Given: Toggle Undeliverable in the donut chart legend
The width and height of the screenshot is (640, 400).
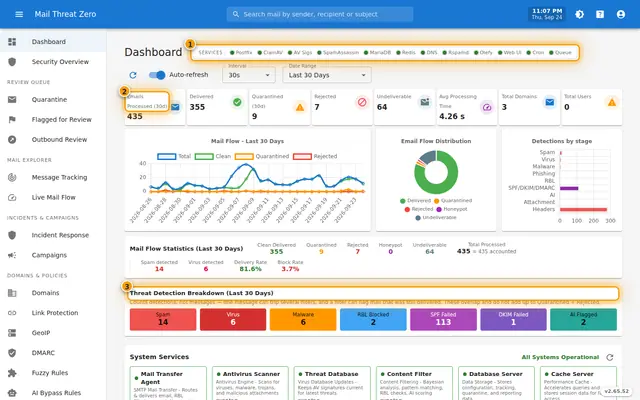Looking at the screenshot, I should pyautogui.click(x=436, y=218).
